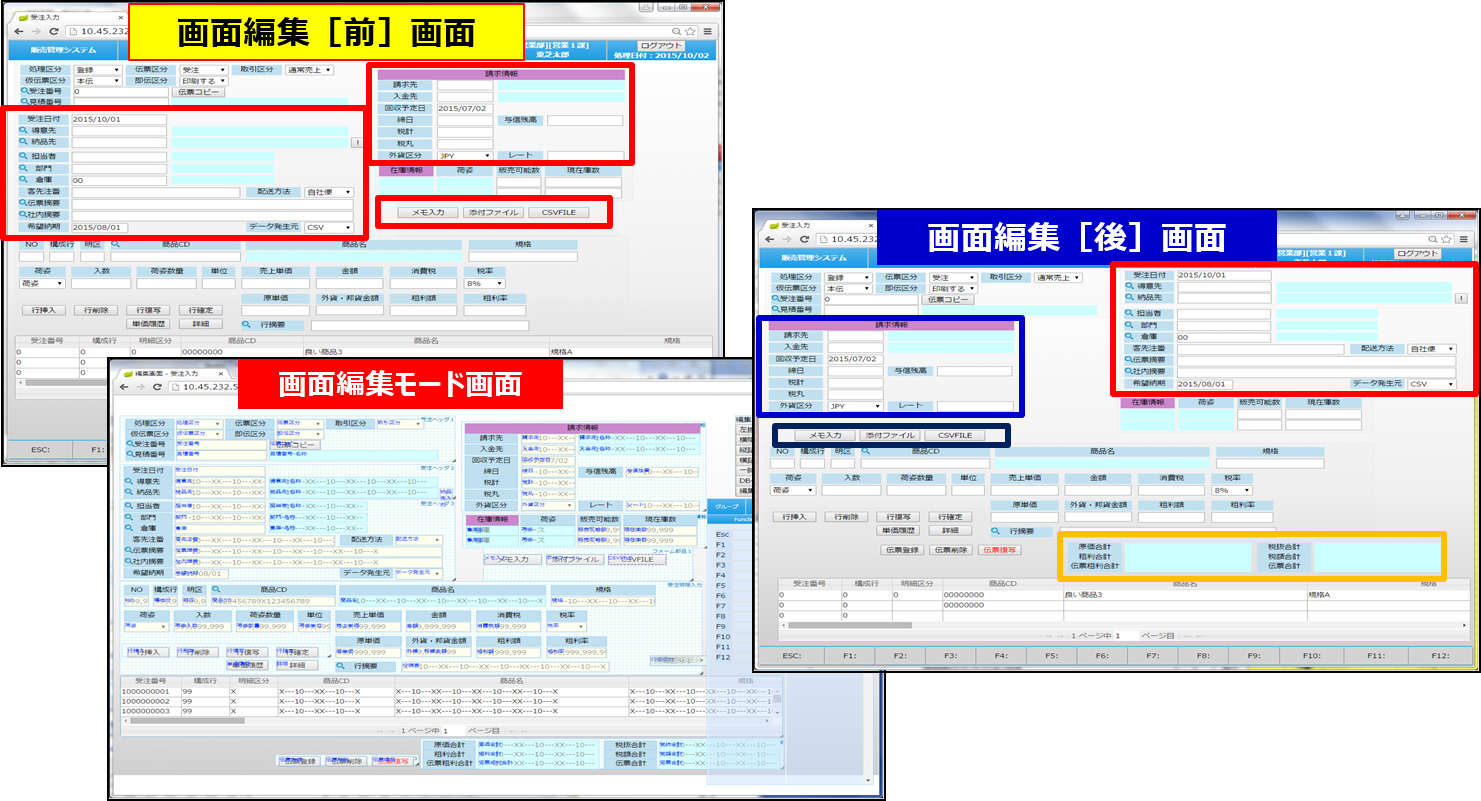Open the 即伝区分 dropdown in the before-edit window
The image size is (1481, 801).
pos(204,81)
